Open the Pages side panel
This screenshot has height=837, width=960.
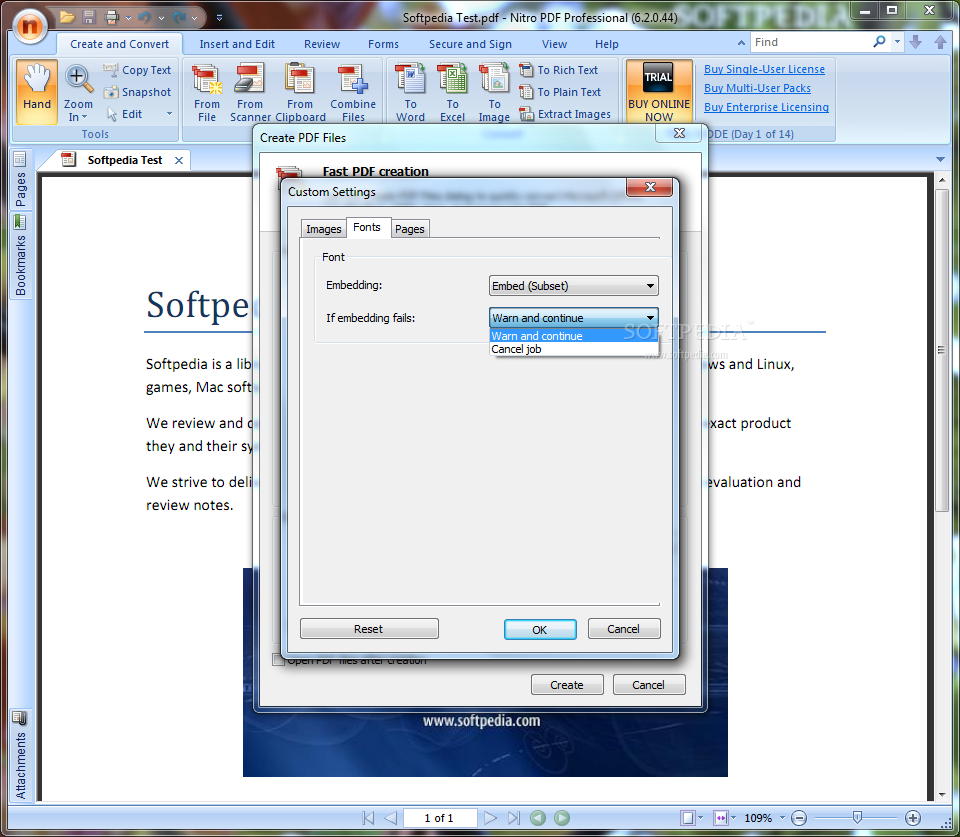pyautogui.click(x=20, y=179)
